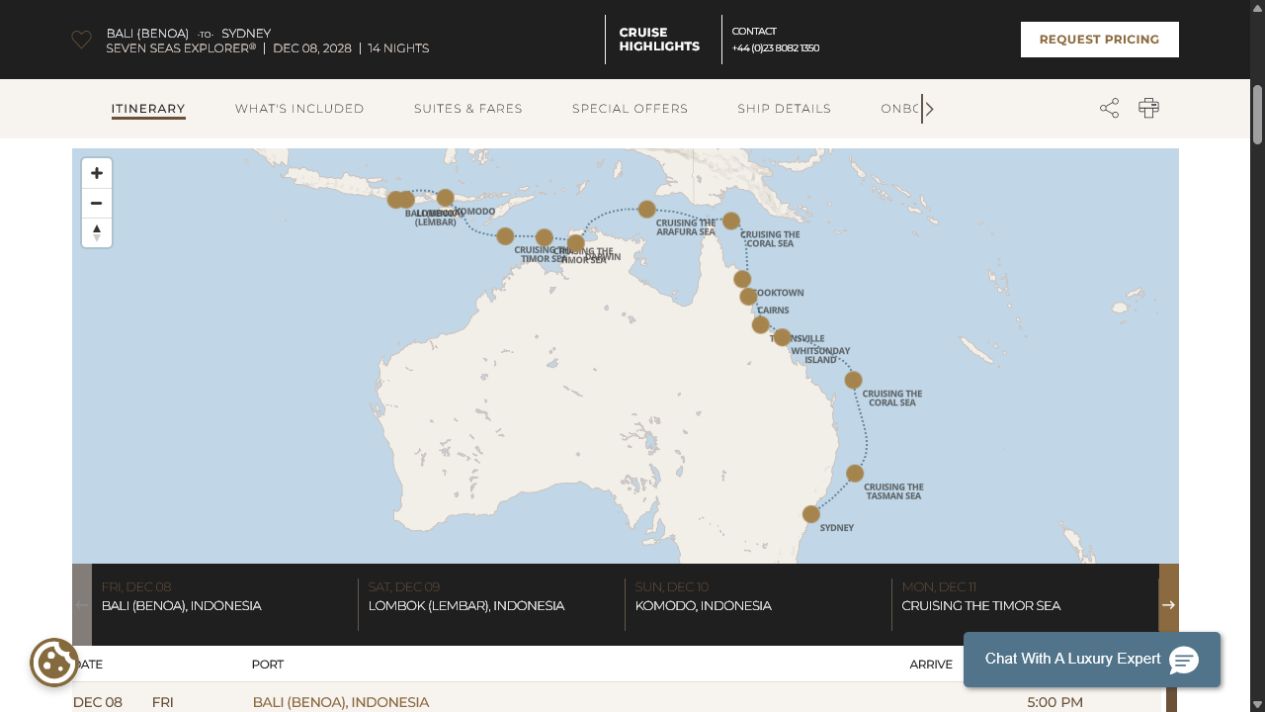Show more tabs with chevron arrow

pos(929,109)
